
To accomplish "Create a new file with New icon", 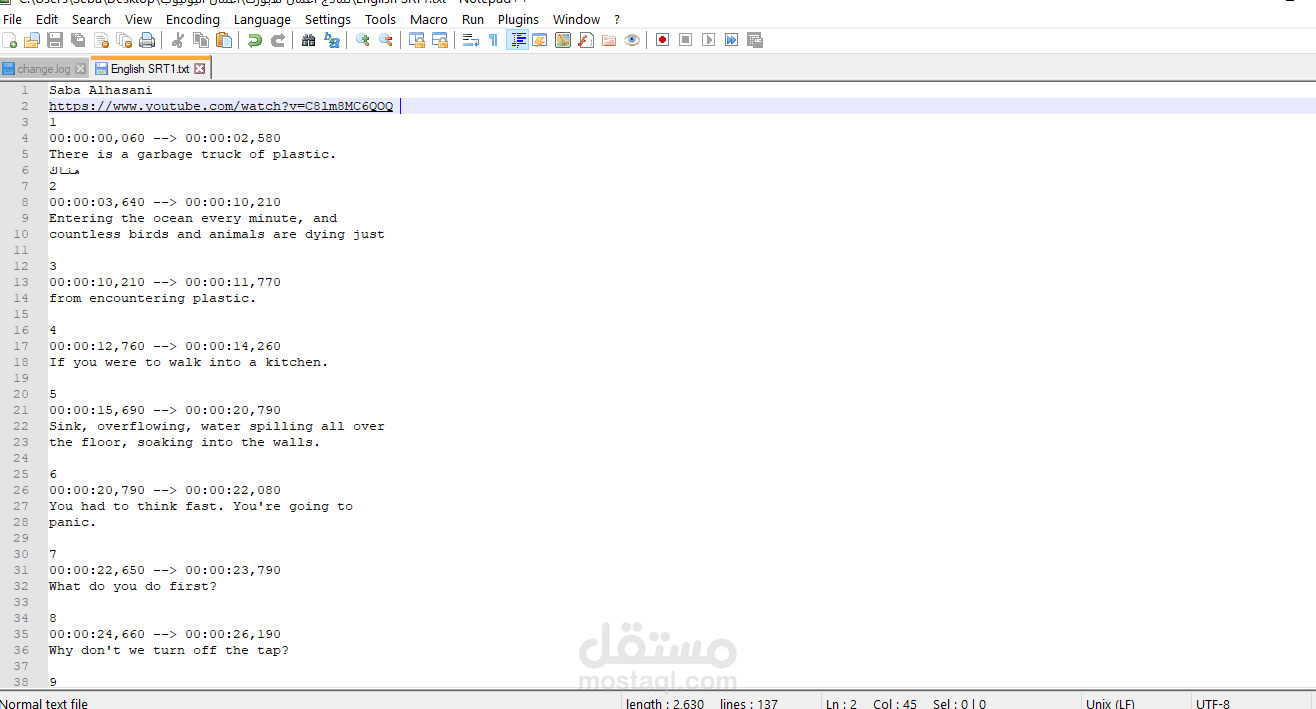I will [9, 40].
